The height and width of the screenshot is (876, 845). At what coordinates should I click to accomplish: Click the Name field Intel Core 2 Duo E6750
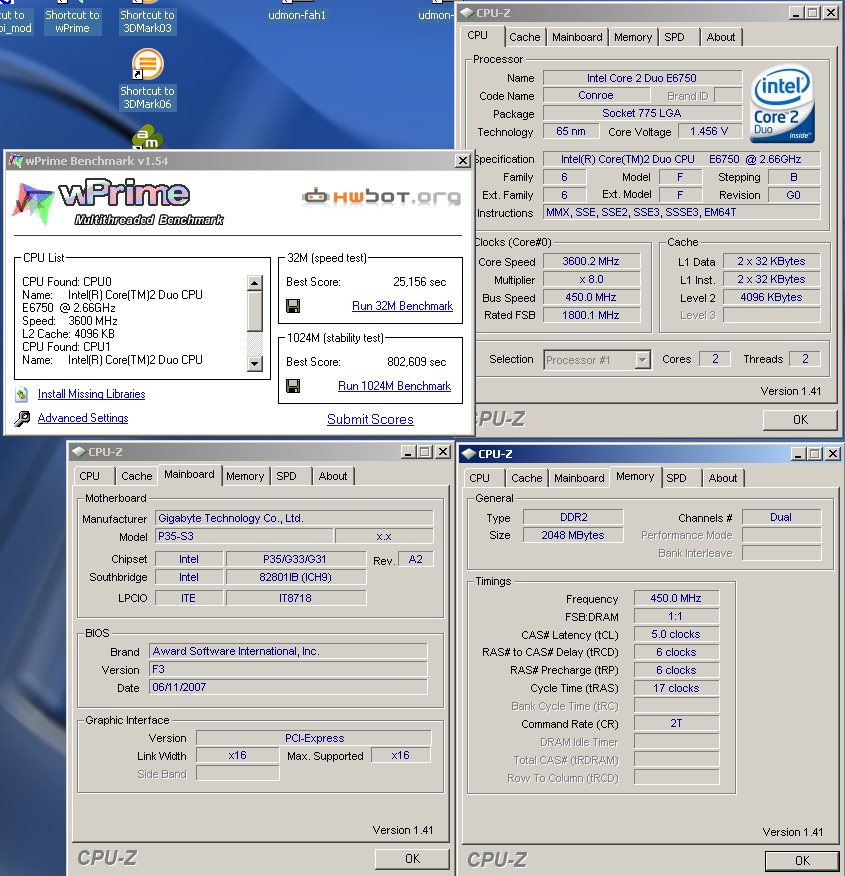tap(642, 78)
